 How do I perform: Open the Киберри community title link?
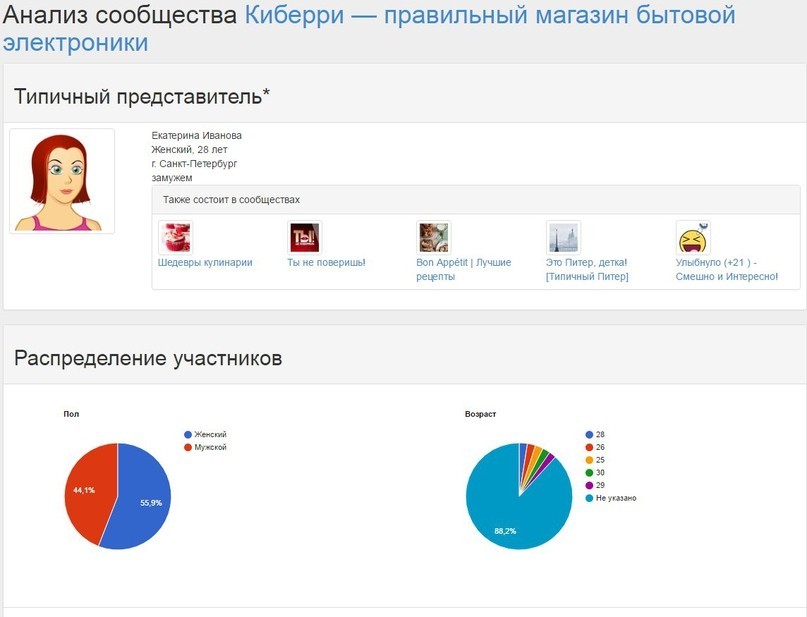369,29
